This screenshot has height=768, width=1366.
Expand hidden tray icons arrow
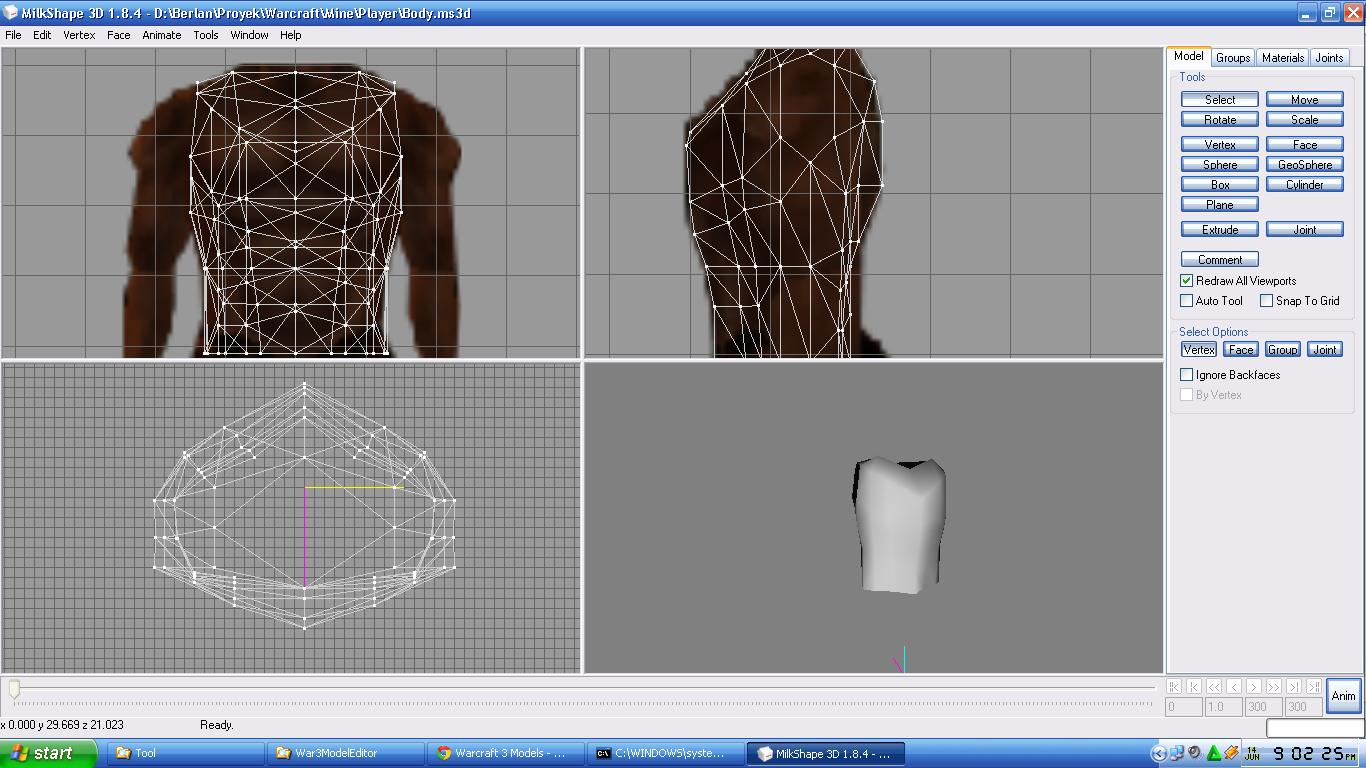pos(1159,753)
